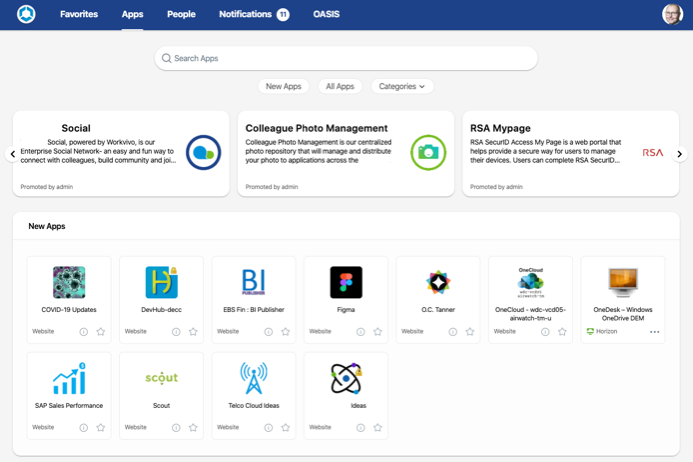
Task: Expand the Categories dropdown
Action: coord(402,87)
